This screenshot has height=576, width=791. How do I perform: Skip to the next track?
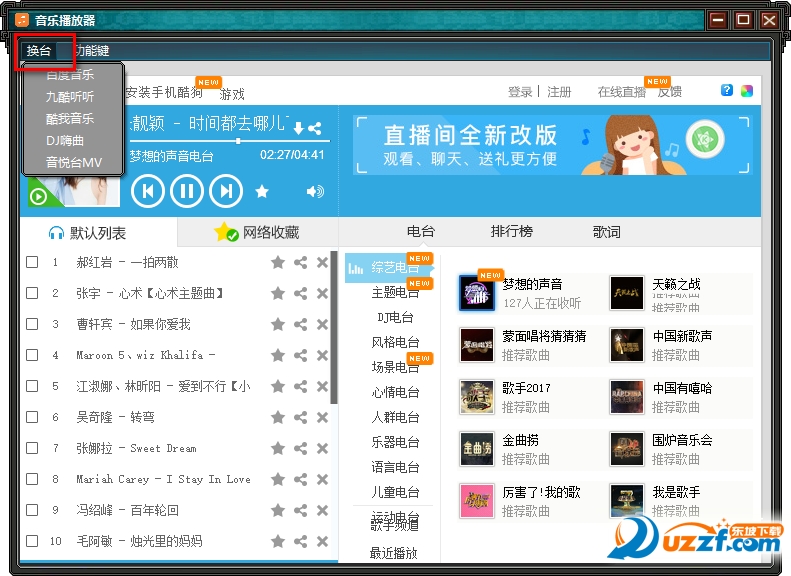[x=226, y=190]
